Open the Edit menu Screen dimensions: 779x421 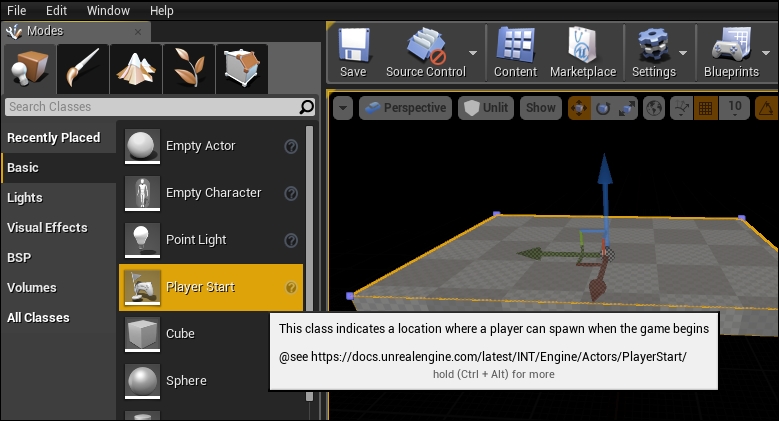(x=56, y=10)
